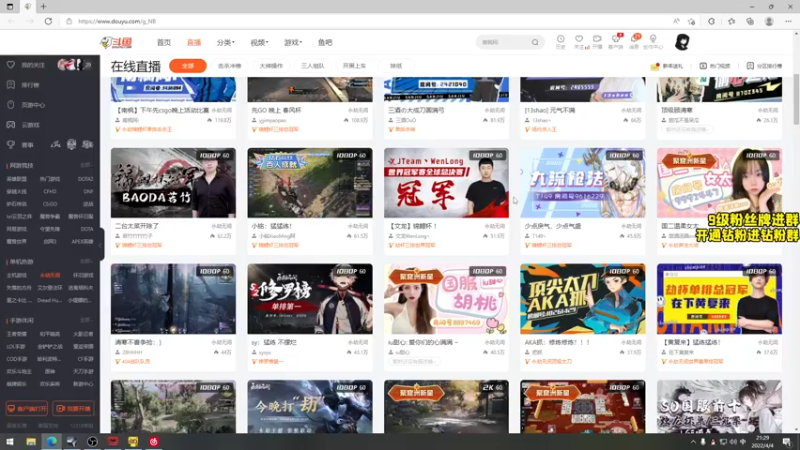This screenshot has width=800, height=450.
Task: Open Edge settings and more menu
Action: point(788,21)
